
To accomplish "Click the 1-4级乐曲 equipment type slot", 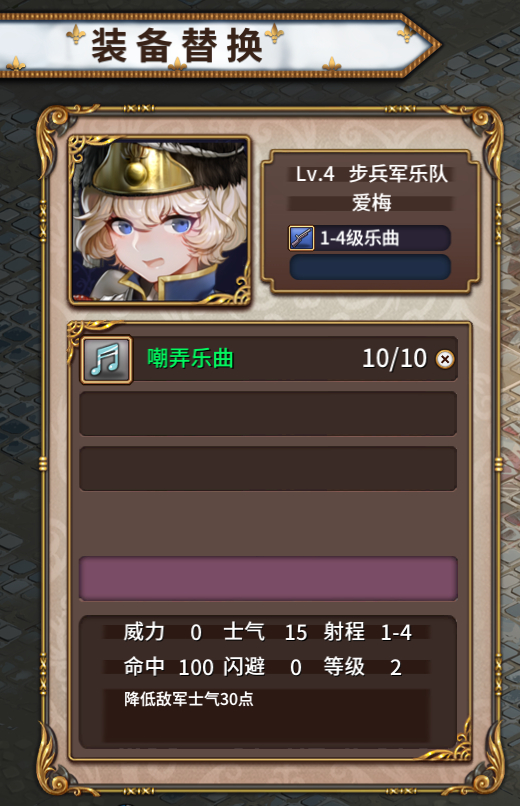I will click(x=370, y=238).
